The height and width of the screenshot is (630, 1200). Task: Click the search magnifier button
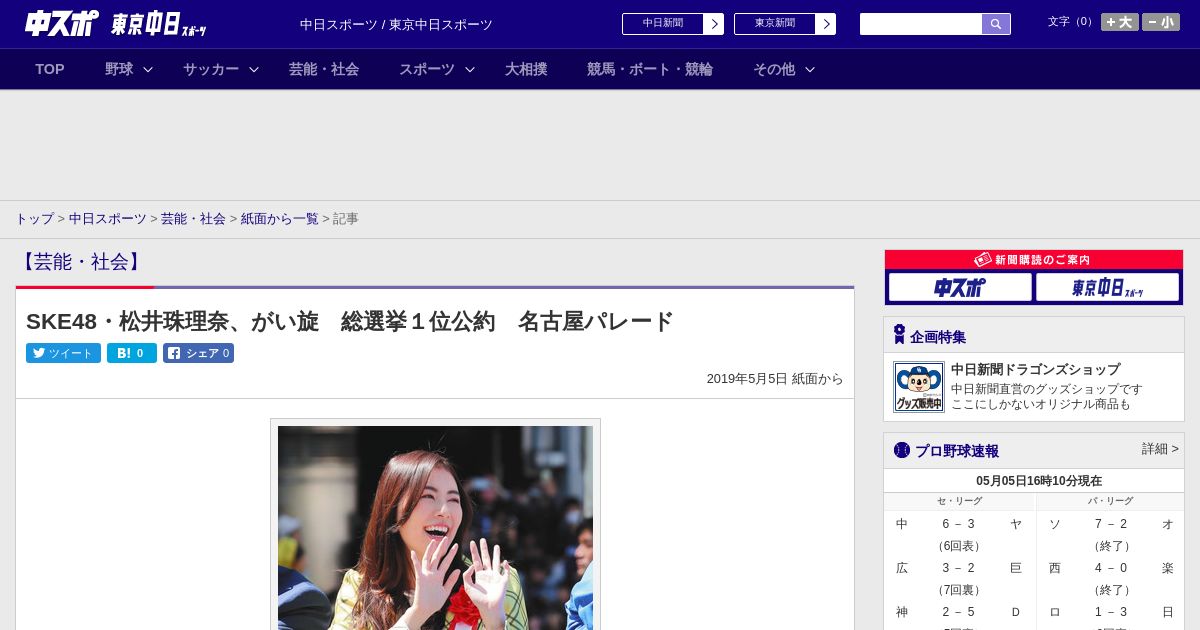point(996,24)
